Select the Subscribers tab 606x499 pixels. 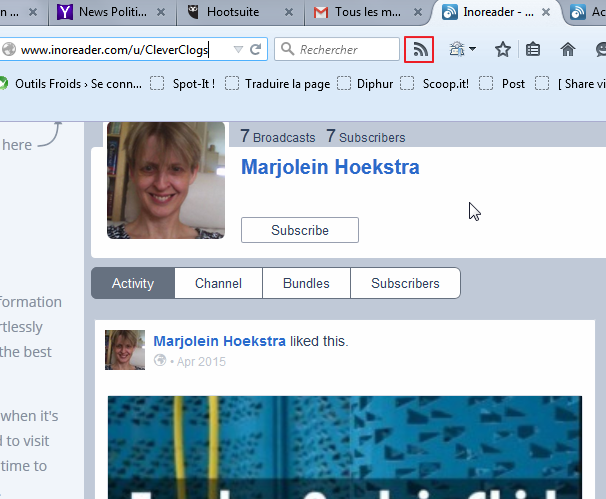pyautogui.click(x=405, y=283)
